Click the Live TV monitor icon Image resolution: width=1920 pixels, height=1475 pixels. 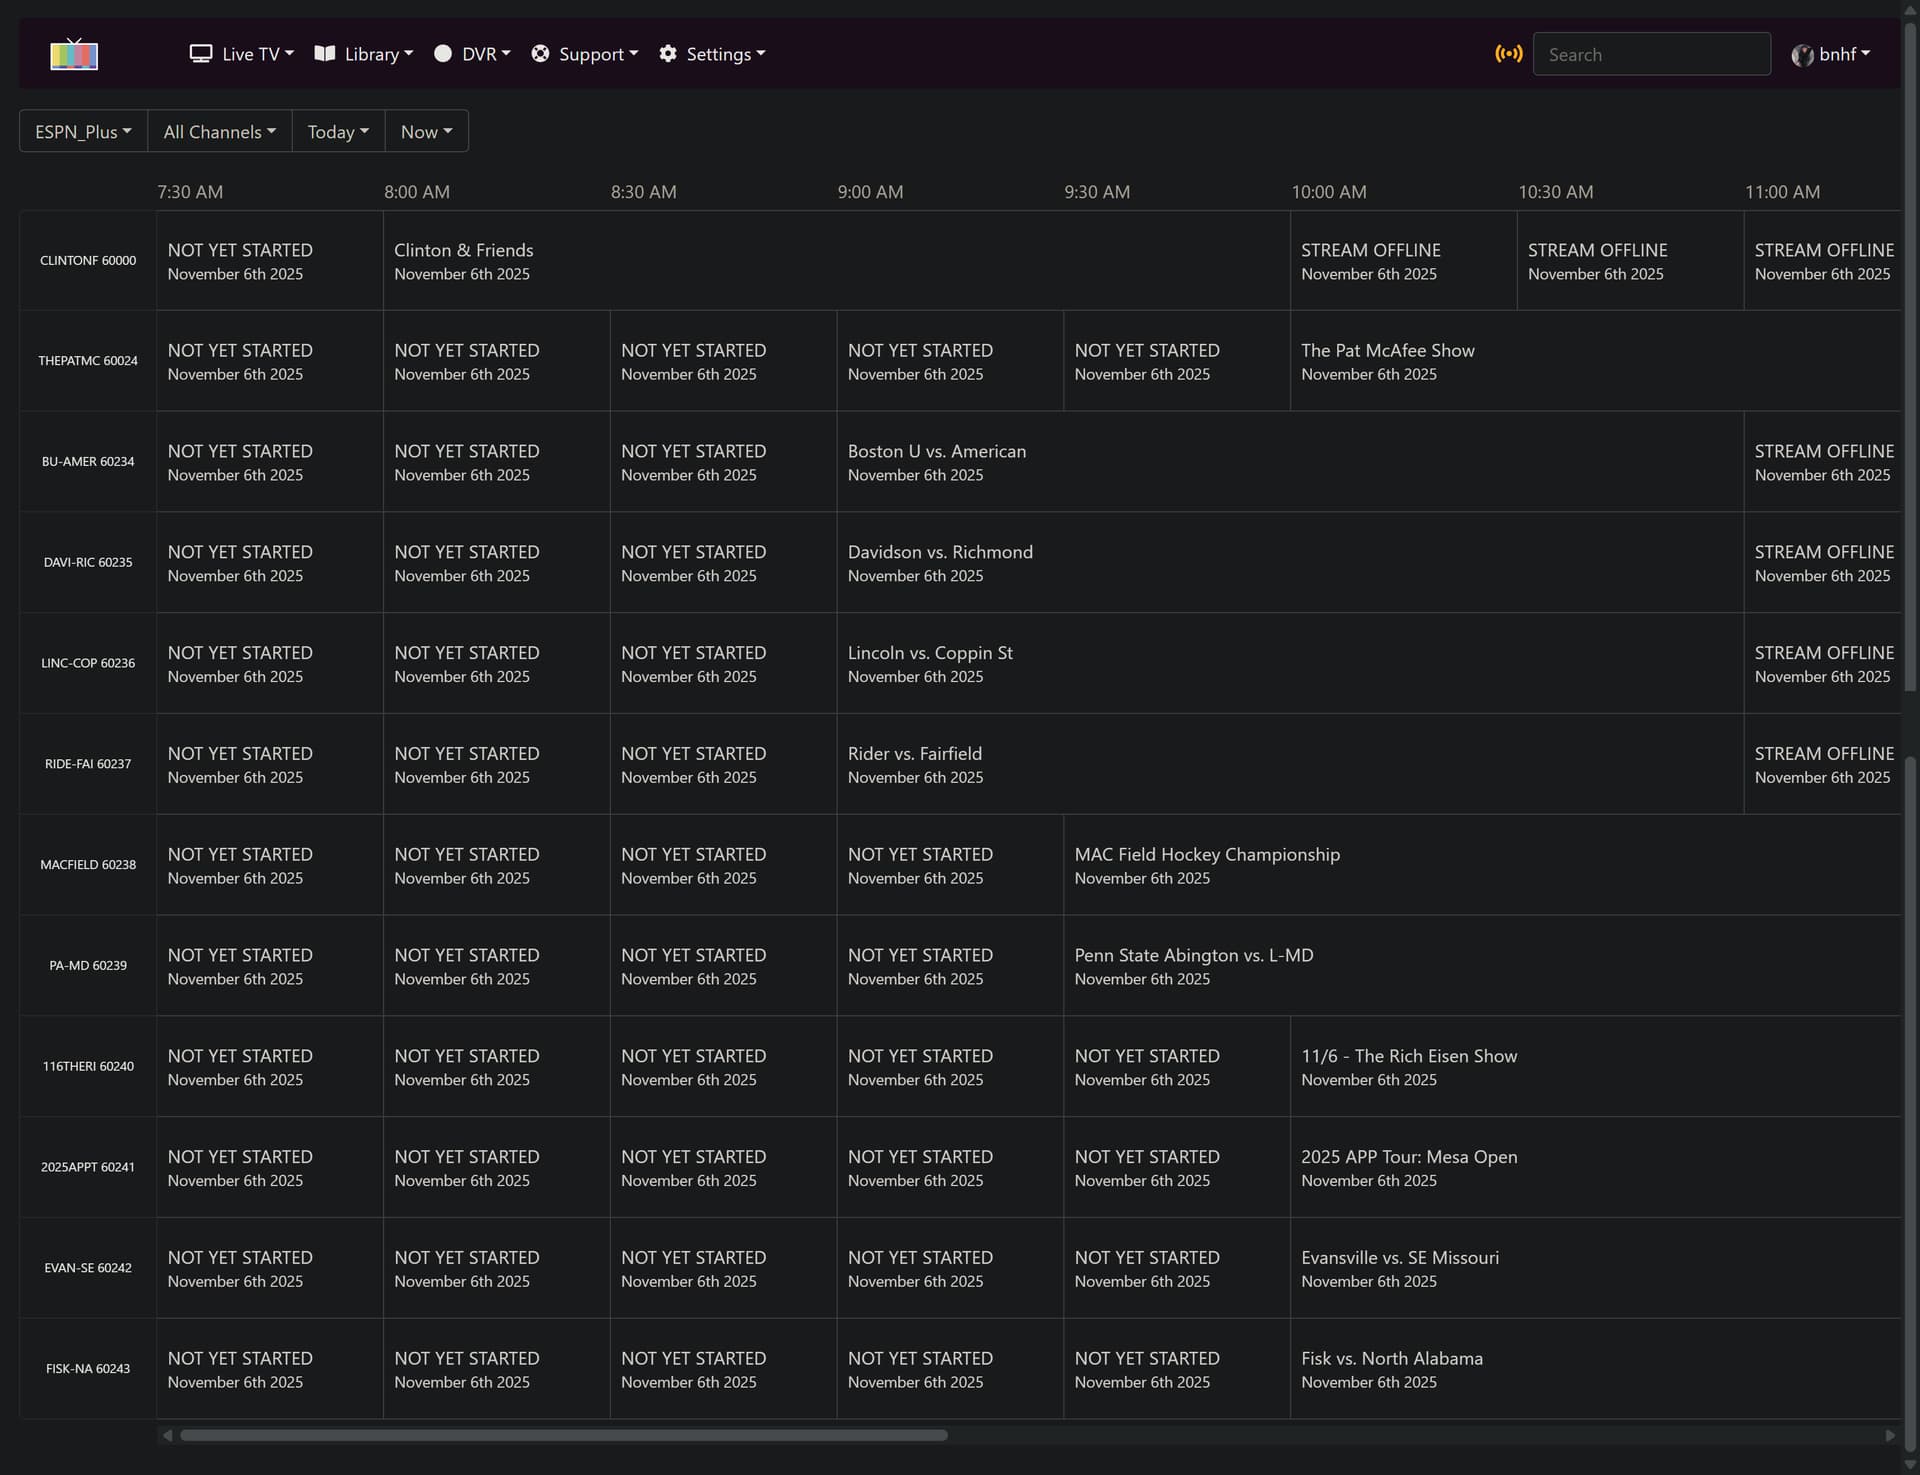point(201,54)
